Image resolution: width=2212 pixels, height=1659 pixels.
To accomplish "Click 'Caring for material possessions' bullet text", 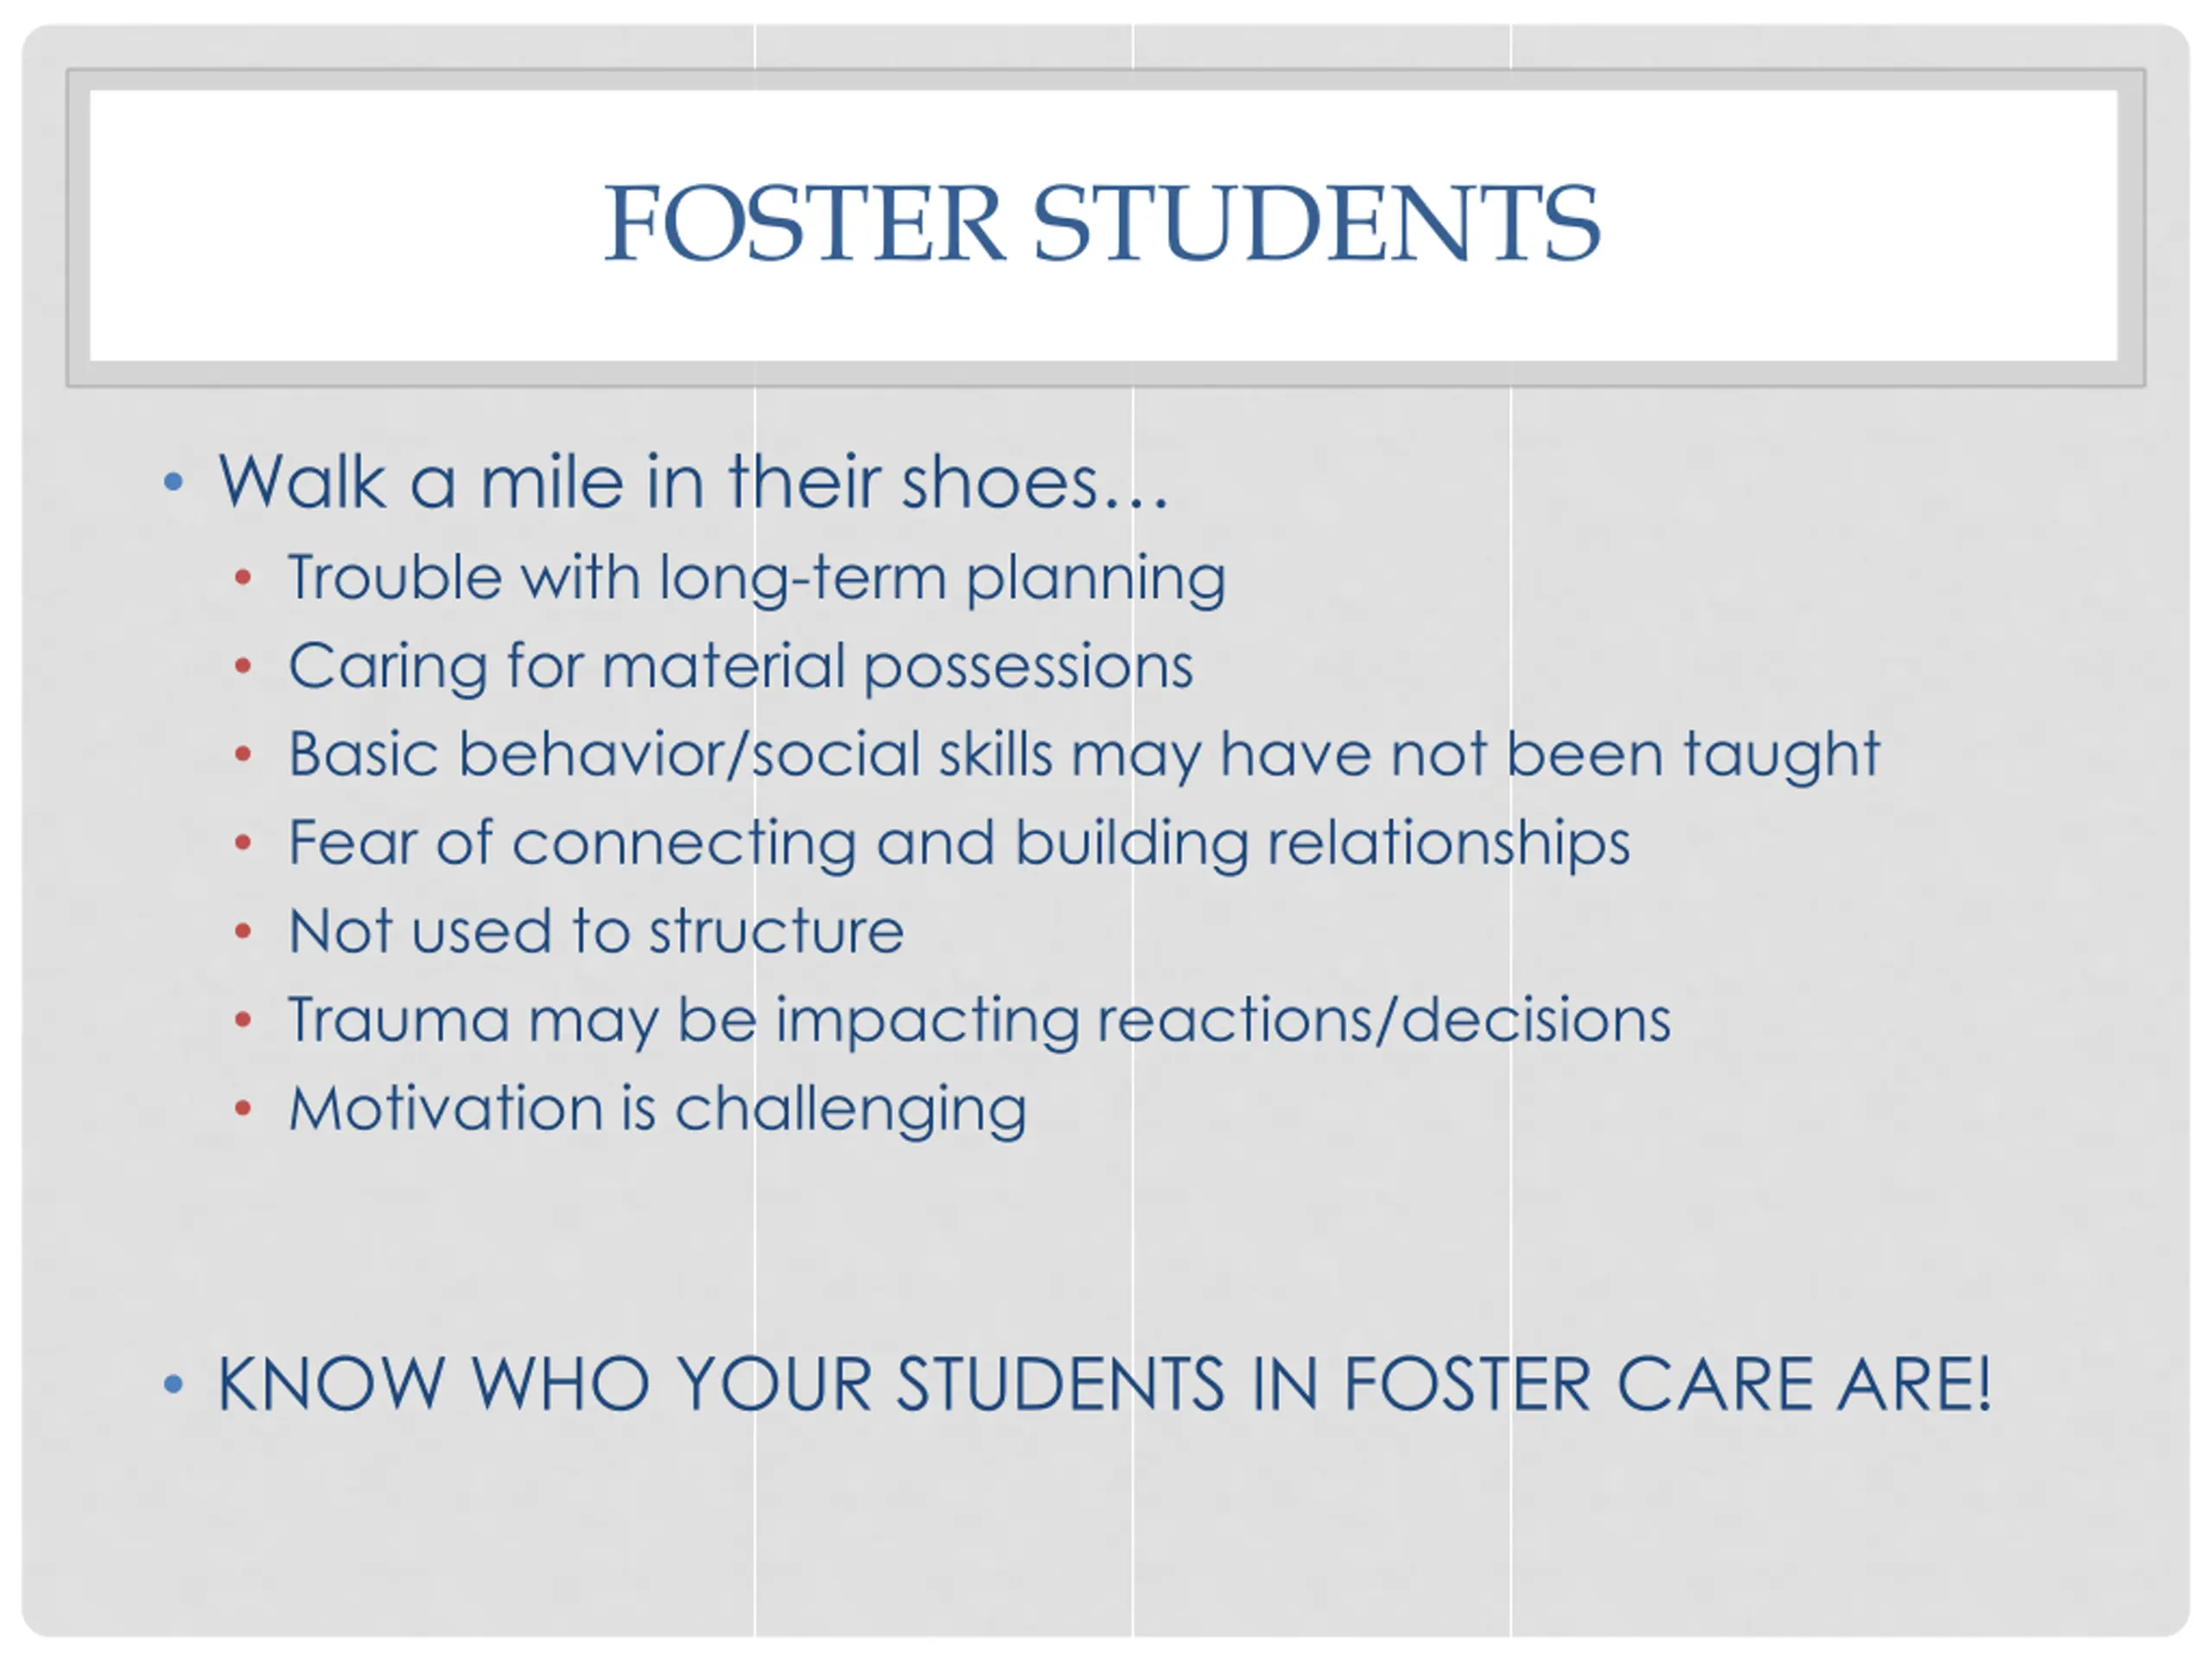I will 741,667.
